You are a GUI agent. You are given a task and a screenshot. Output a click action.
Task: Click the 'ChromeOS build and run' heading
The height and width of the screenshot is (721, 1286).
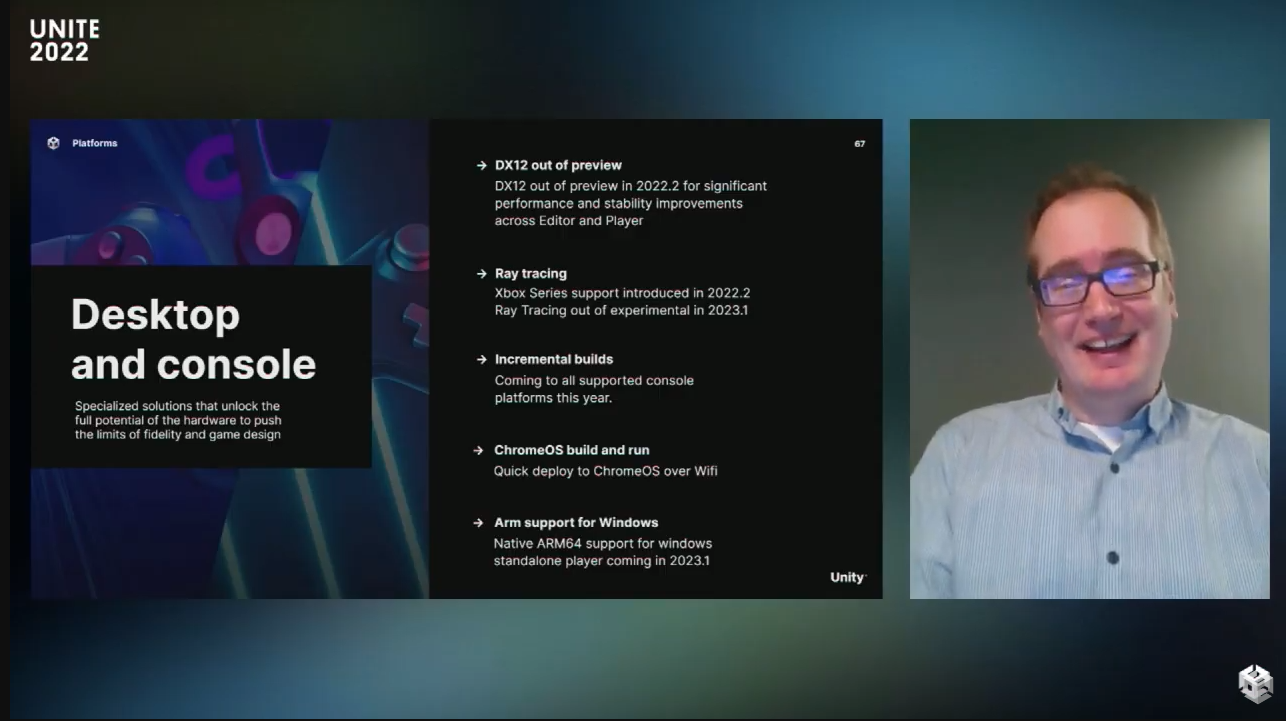[x=572, y=450]
